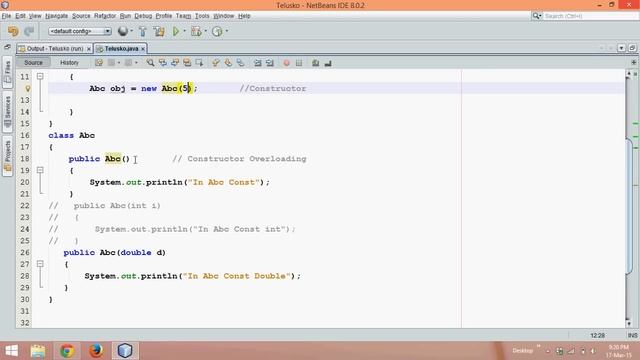
Task: Open the Tools menu
Action: (x=202, y=16)
